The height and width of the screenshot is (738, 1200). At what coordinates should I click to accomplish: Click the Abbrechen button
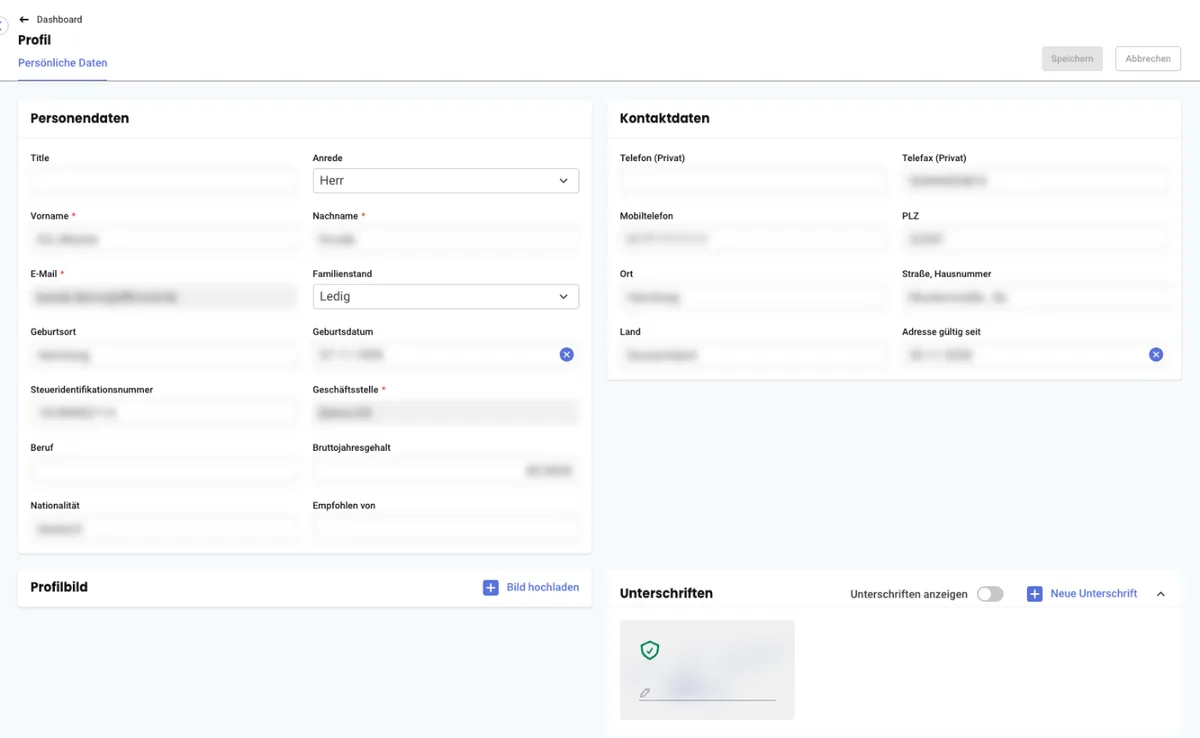point(1148,59)
